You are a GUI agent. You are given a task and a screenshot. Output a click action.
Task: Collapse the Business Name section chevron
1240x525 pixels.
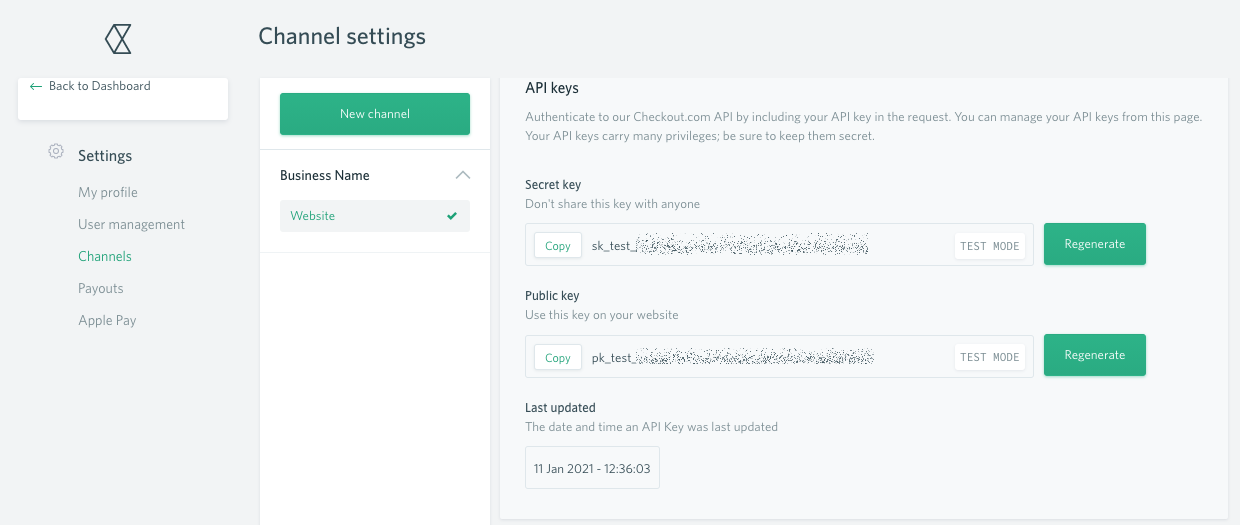[462, 175]
